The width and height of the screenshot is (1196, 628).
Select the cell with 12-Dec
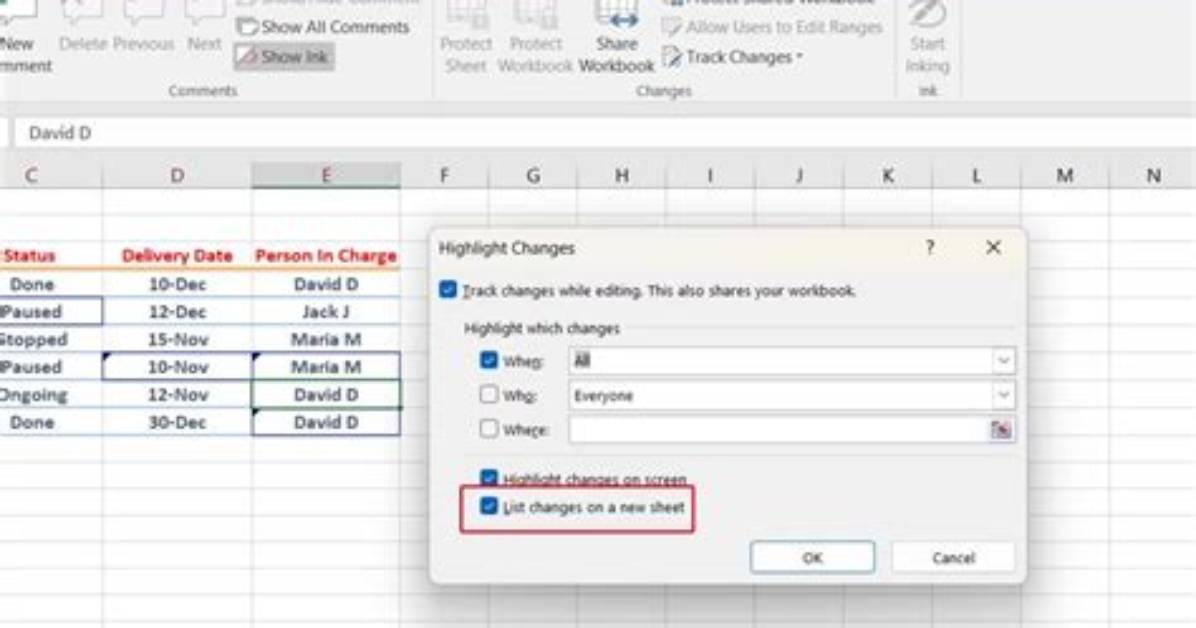(x=177, y=311)
